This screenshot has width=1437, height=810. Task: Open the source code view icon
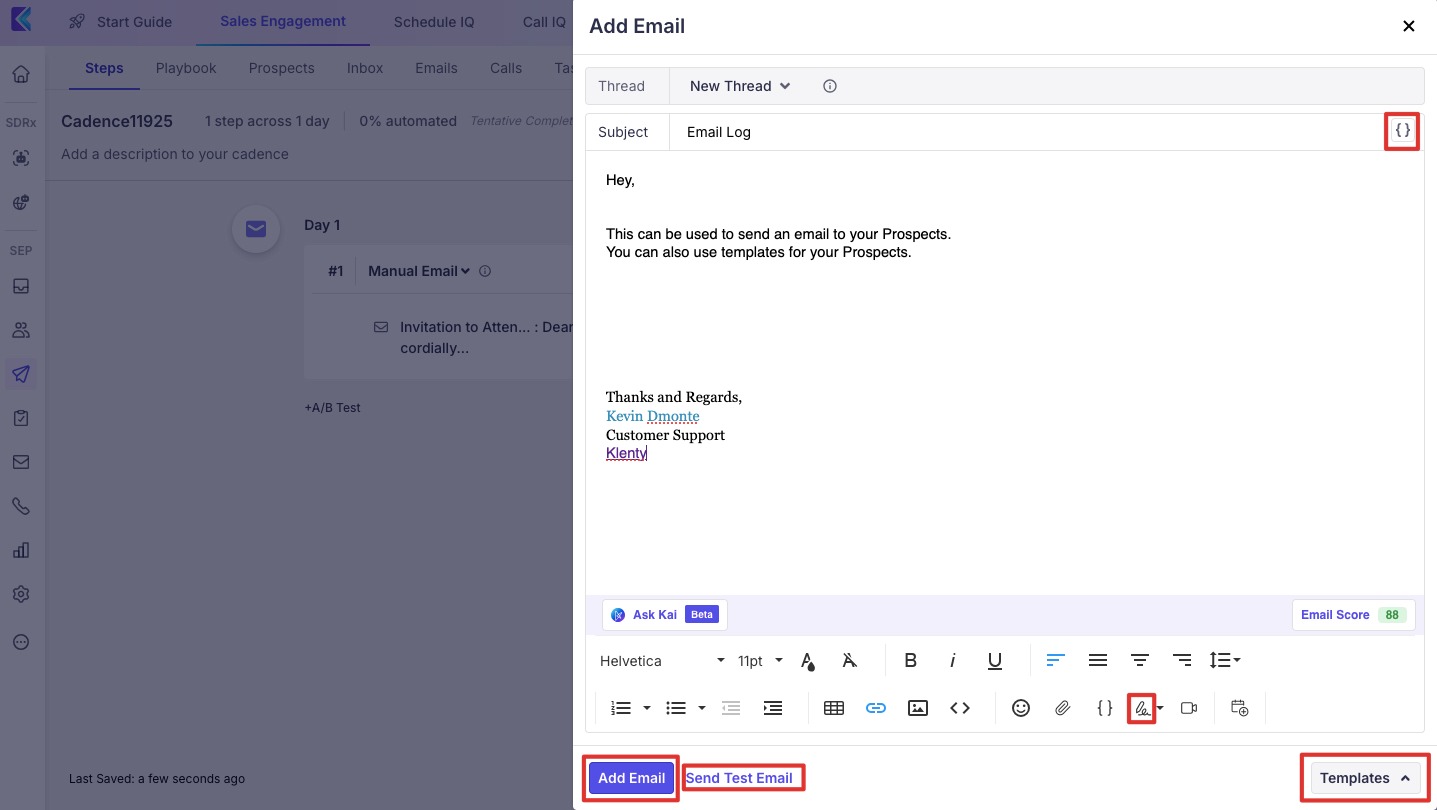pyautogui.click(x=960, y=708)
